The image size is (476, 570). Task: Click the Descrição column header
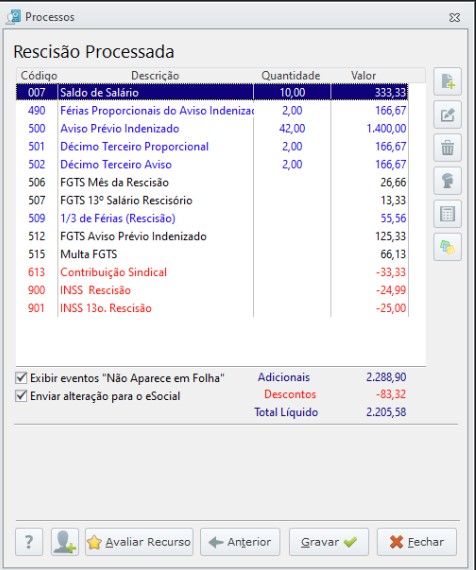155,76
